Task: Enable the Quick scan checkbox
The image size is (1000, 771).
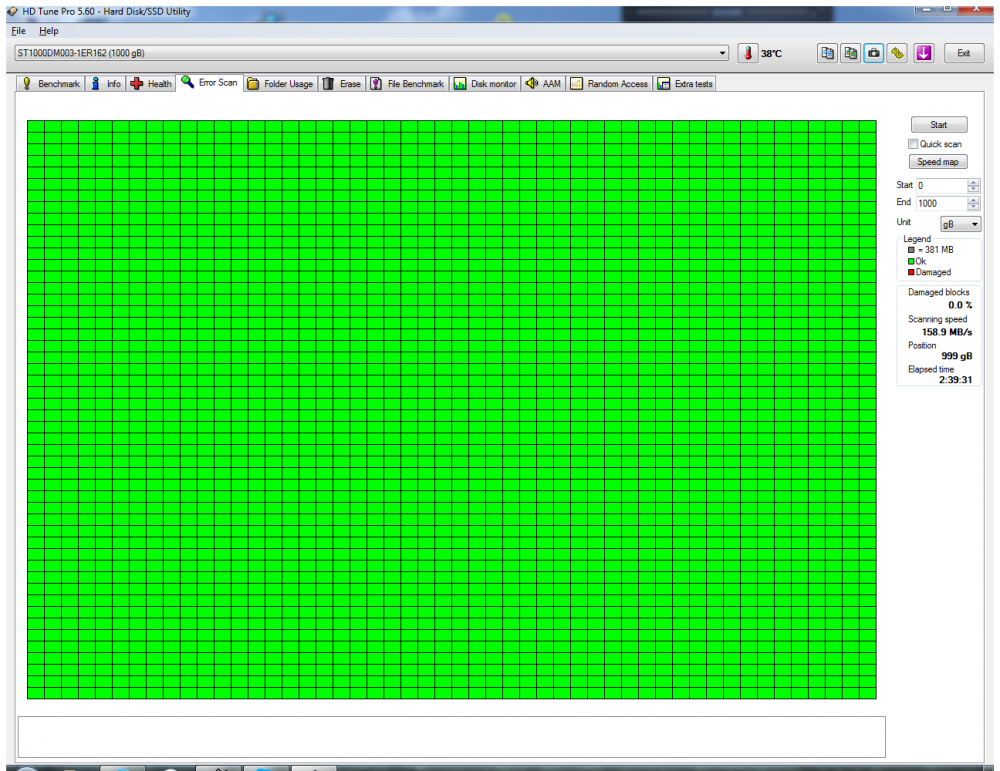Action: tap(912, 143)
